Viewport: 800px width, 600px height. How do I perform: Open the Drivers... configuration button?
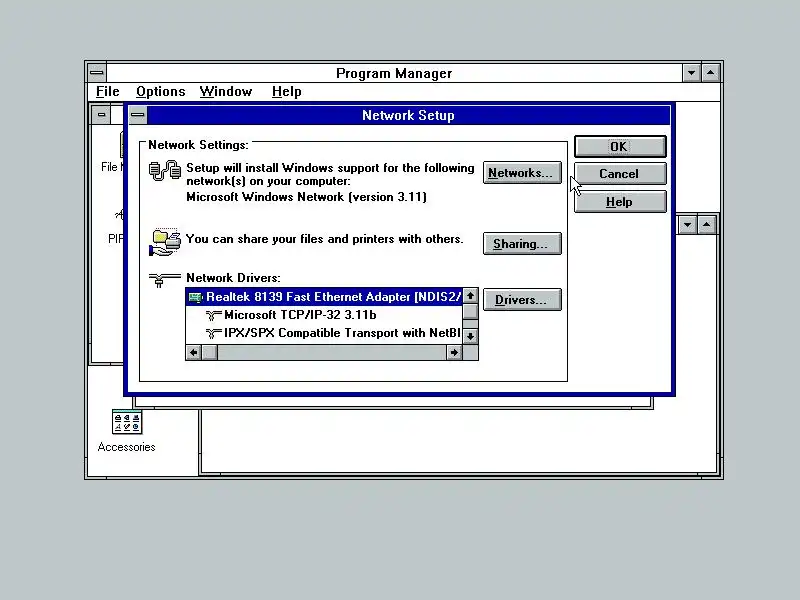(x=522, y=300)
